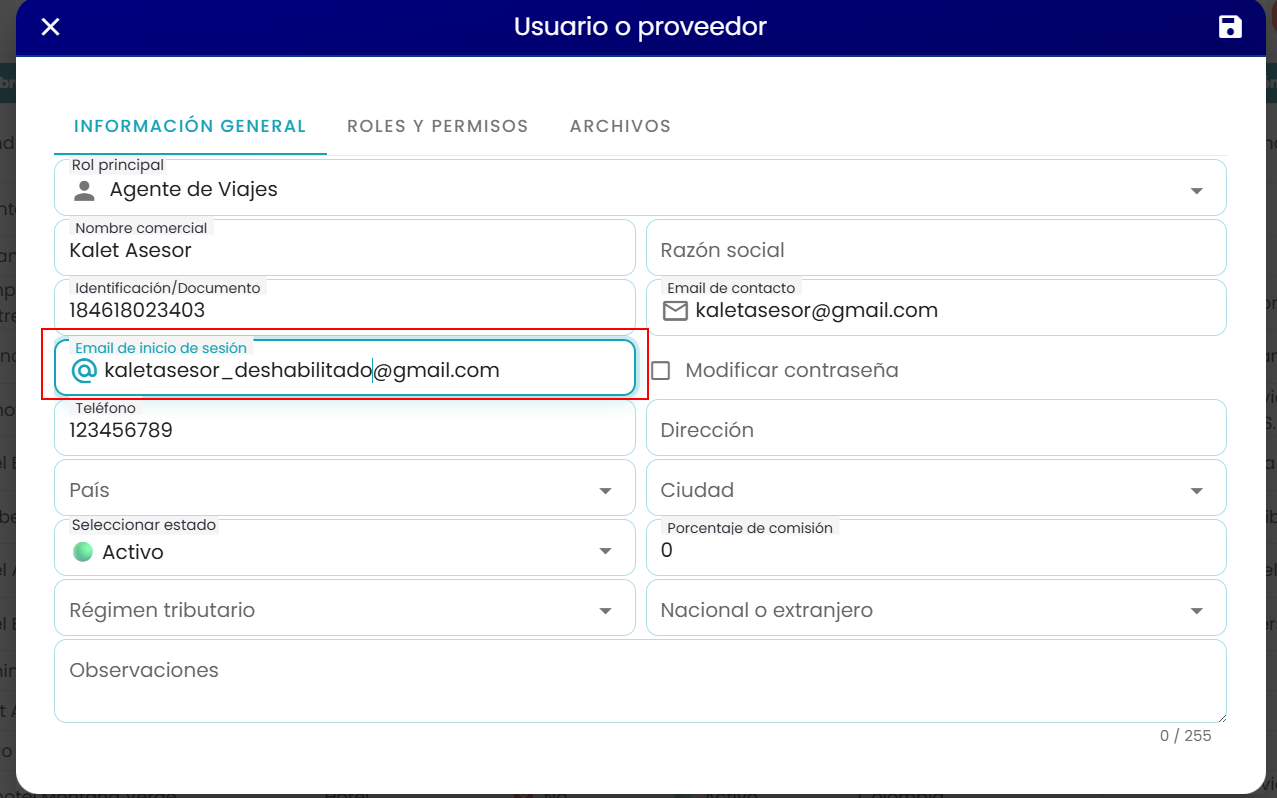Close the Usuario o proveedor dialog

[x=50, y=27]
